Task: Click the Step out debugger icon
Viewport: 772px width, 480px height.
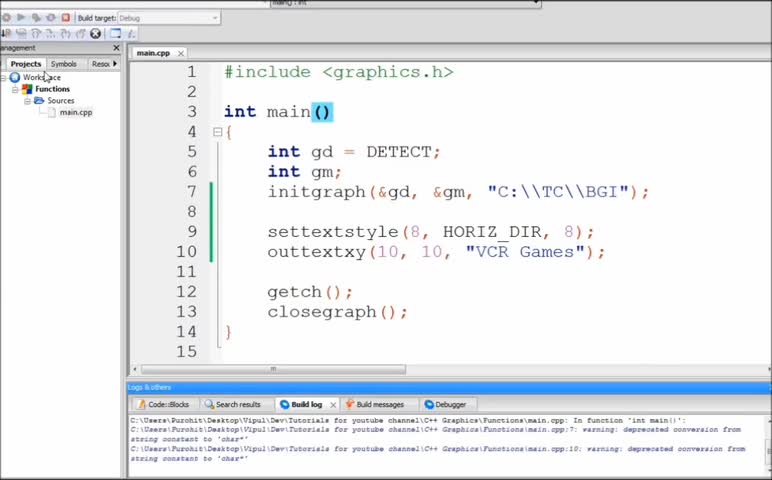Action: pos(51,33)
